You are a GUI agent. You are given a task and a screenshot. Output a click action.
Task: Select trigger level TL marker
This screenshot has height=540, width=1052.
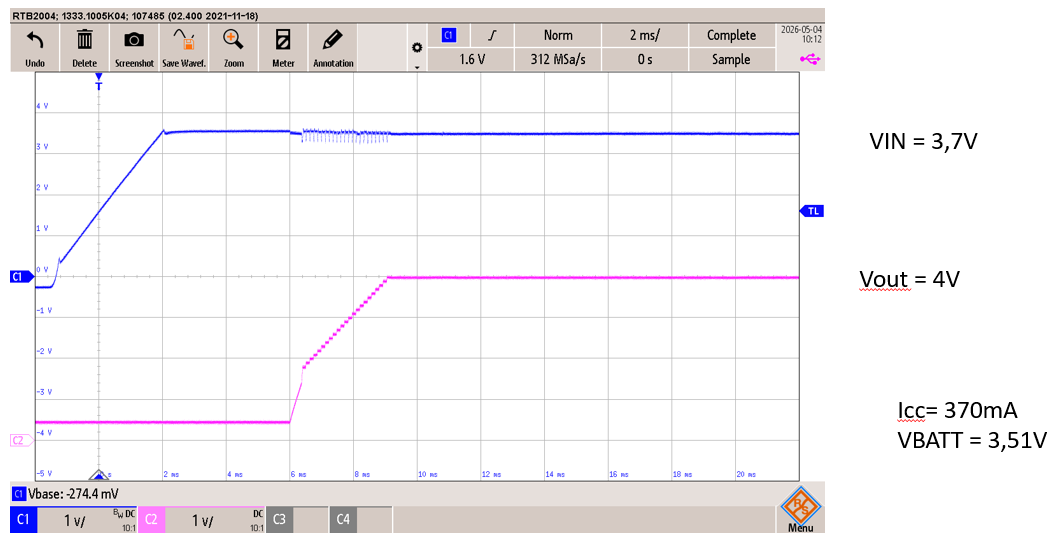812,211
